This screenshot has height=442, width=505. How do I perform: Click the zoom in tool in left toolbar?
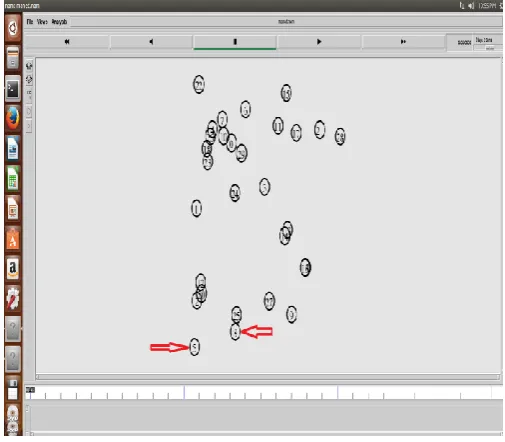[29, 66]
